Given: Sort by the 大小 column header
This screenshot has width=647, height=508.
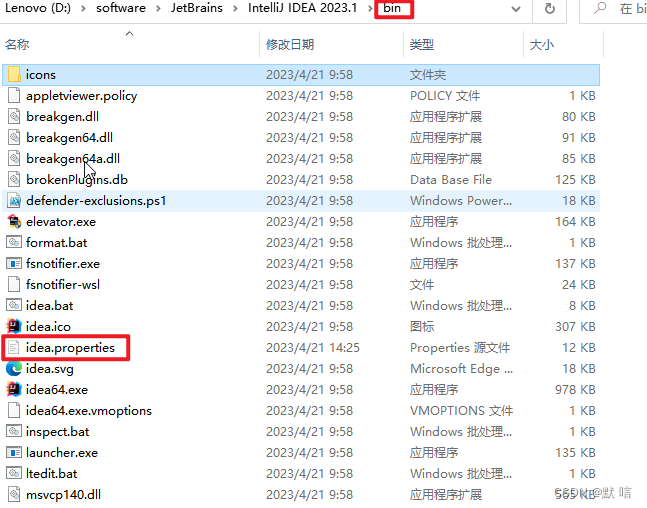Looking at the screenshot, I should point(563,44).
